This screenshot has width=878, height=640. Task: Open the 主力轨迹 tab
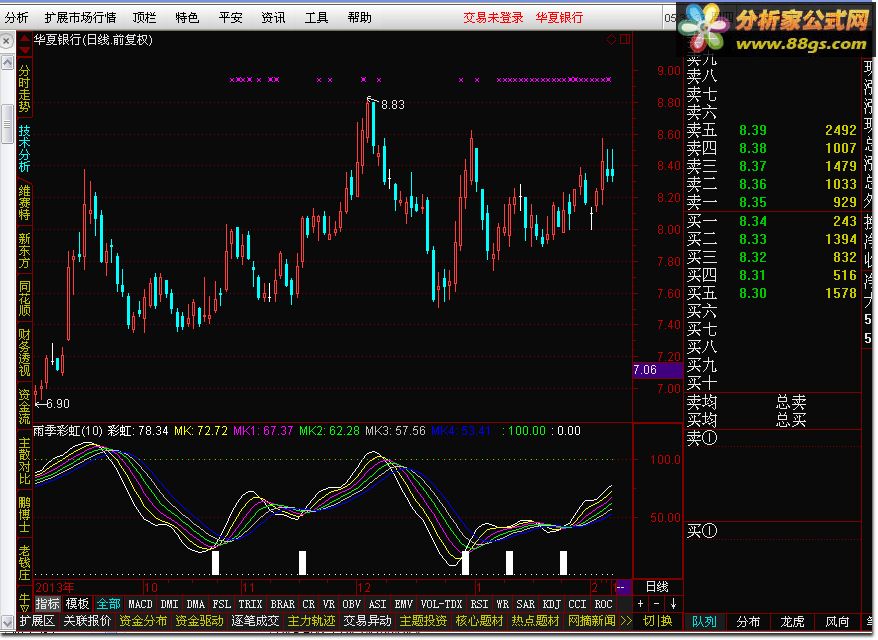[311, 621]
